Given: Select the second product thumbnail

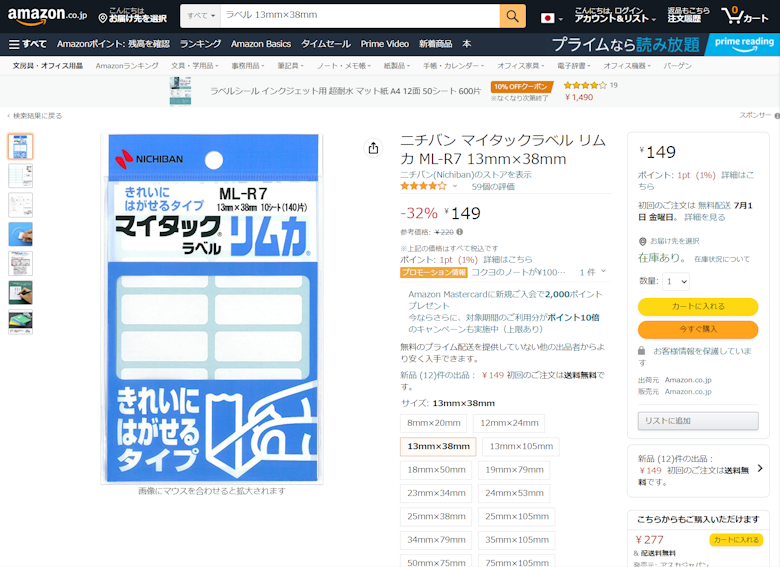Looking at the screenshot, I should [20, 176].
